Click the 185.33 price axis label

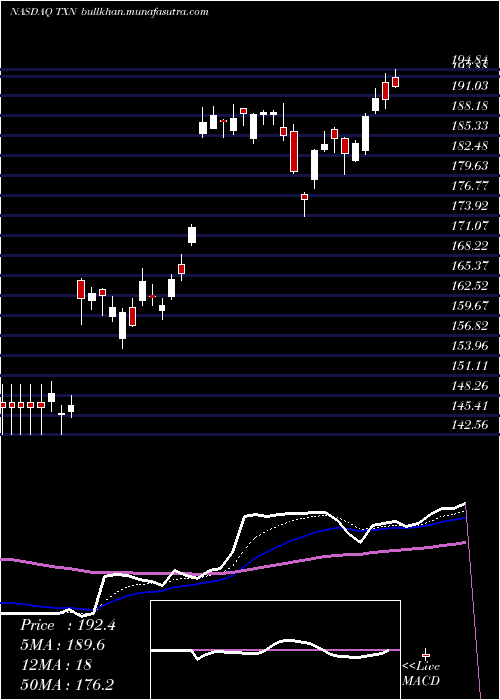(469, 126)
